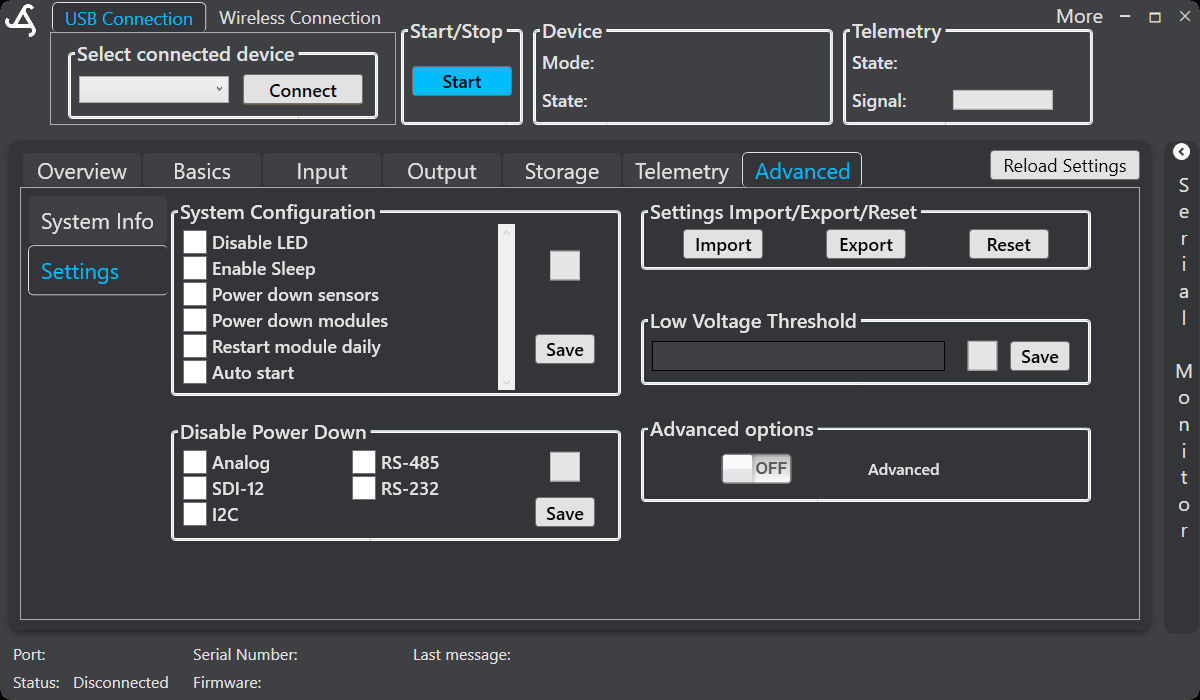Screen dimensions: 1200x700
Task: Check the Enable Sleep checkbox
Action: tap(195, 269)
